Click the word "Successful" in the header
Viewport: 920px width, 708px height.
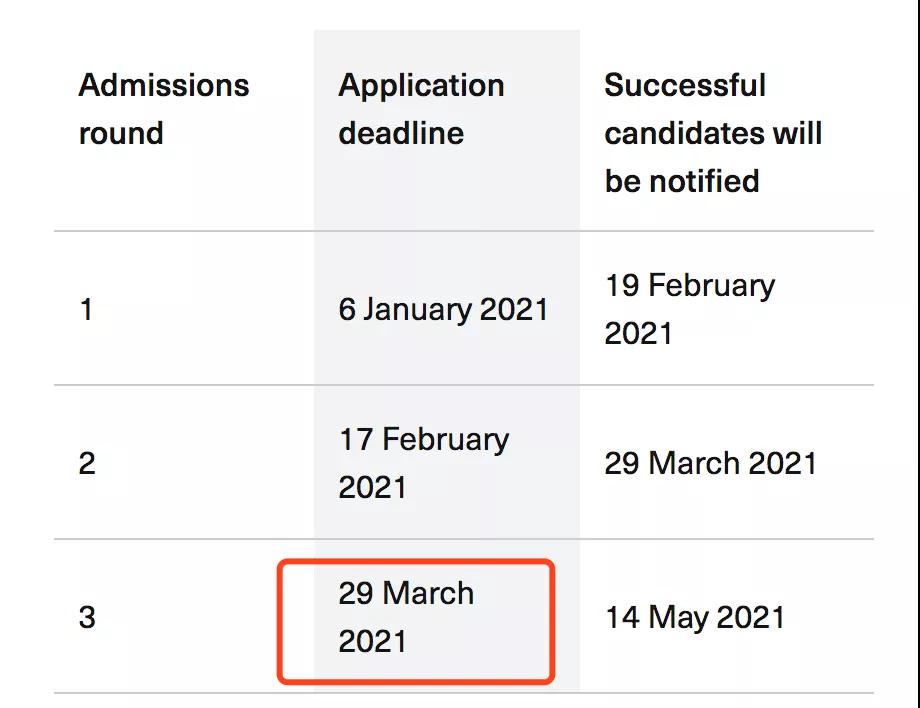tap(684, 85)
